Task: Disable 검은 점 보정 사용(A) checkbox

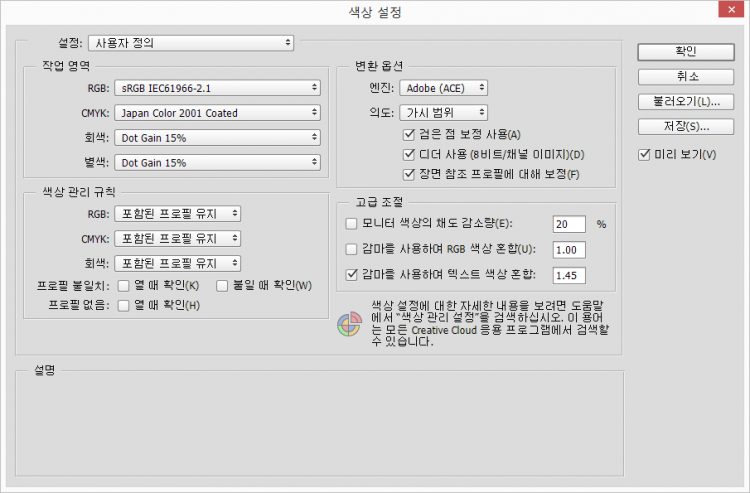Action: tap(409, 134)
